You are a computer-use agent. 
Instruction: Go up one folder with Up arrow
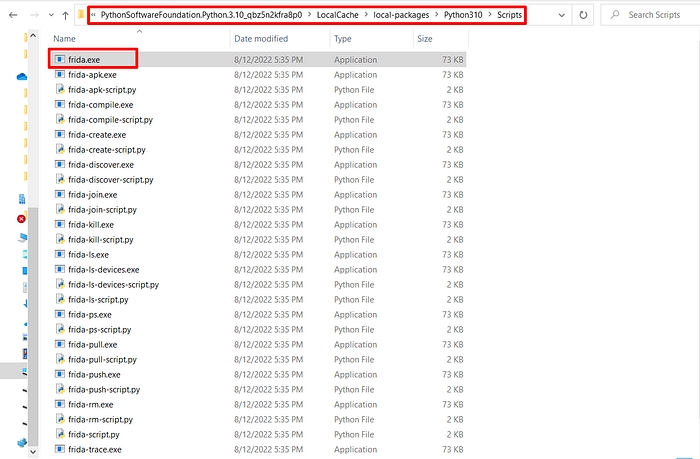tap(67, 15)
